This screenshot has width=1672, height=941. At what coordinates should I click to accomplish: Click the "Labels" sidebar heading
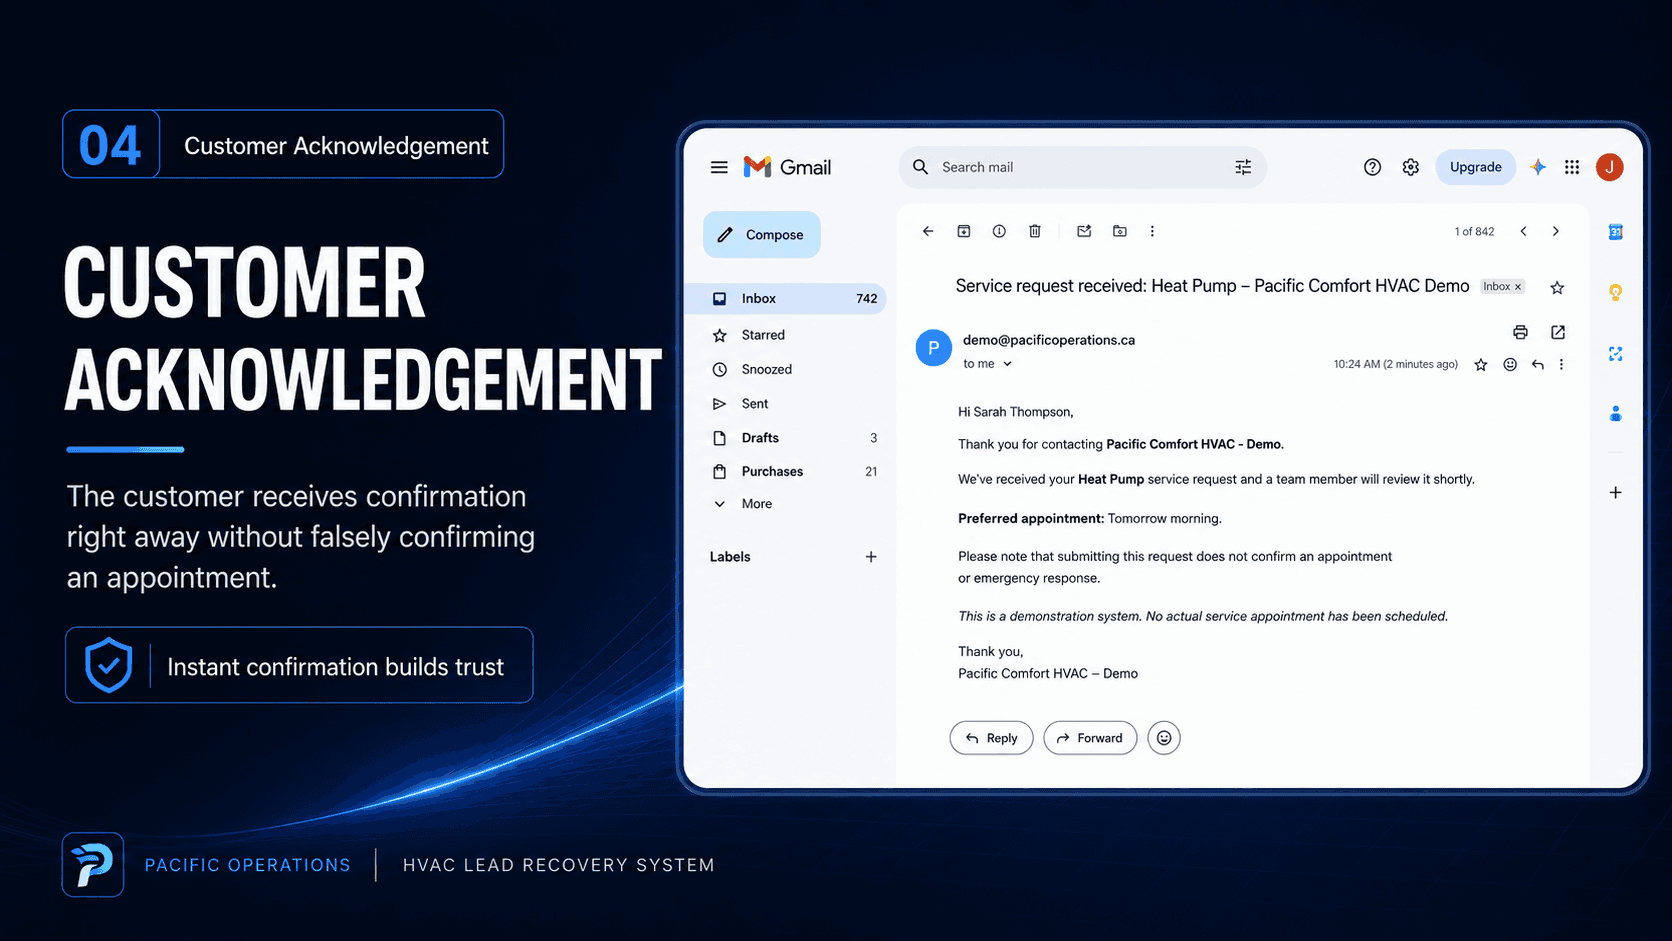point(730,557)
